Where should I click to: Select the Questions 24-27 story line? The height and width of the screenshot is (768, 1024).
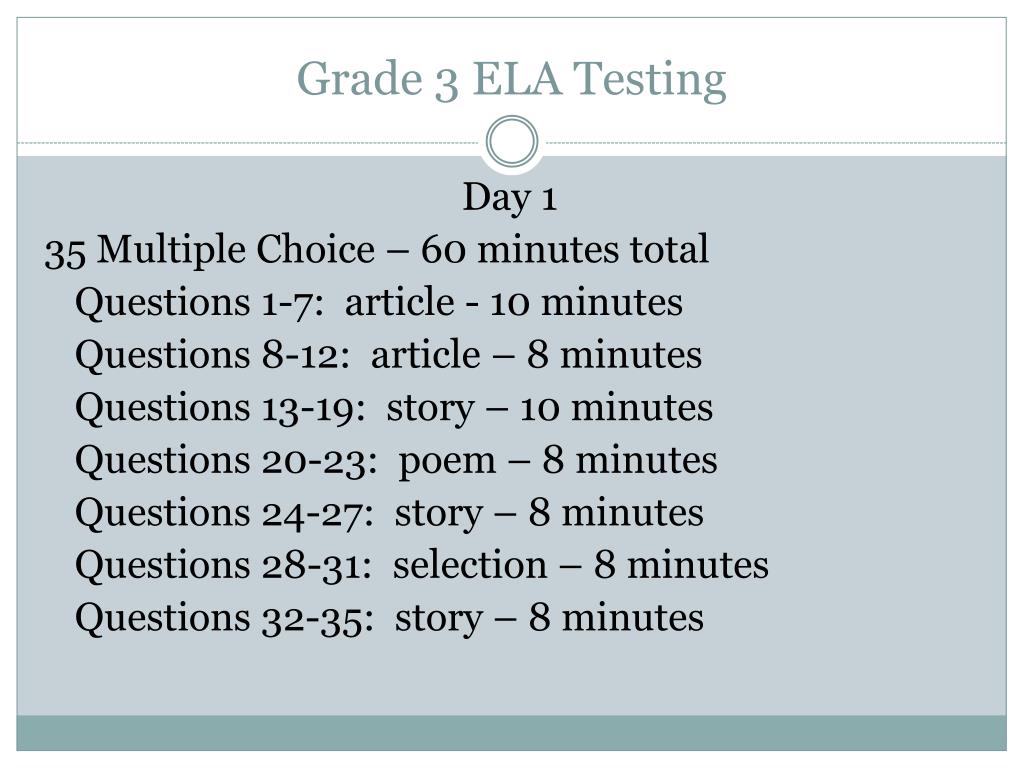[x=389, y=513]
